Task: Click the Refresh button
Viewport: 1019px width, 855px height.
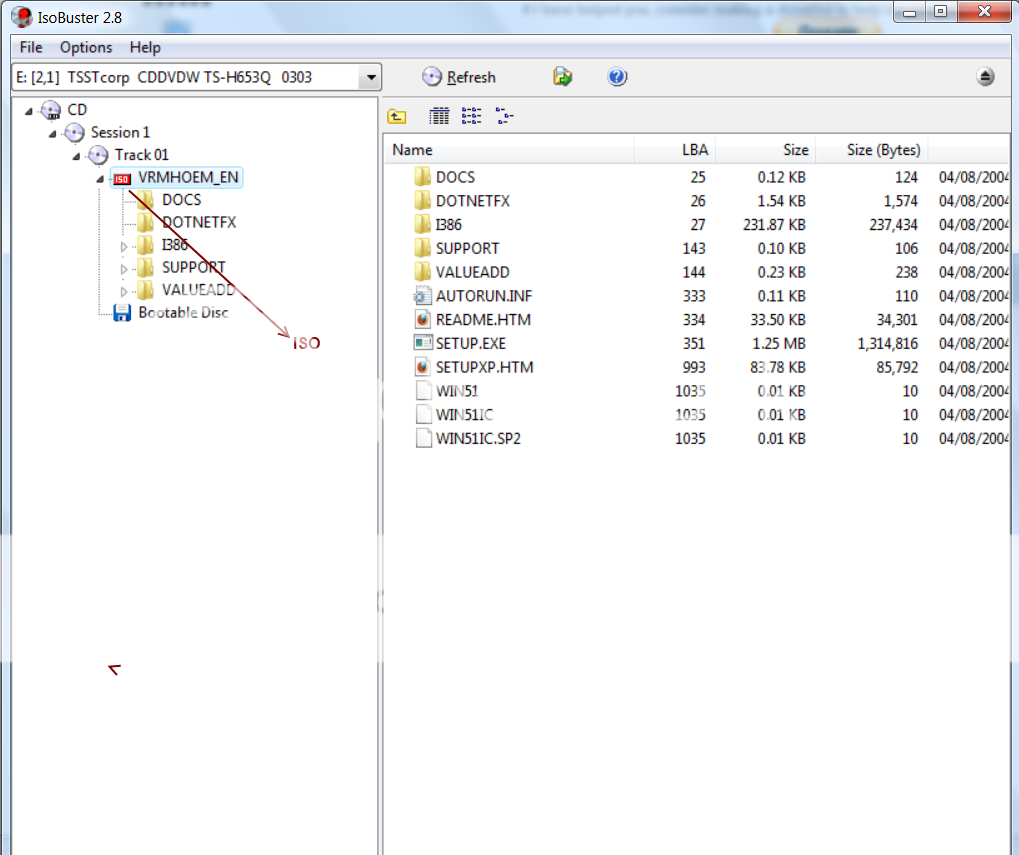Action: [460, 77]
